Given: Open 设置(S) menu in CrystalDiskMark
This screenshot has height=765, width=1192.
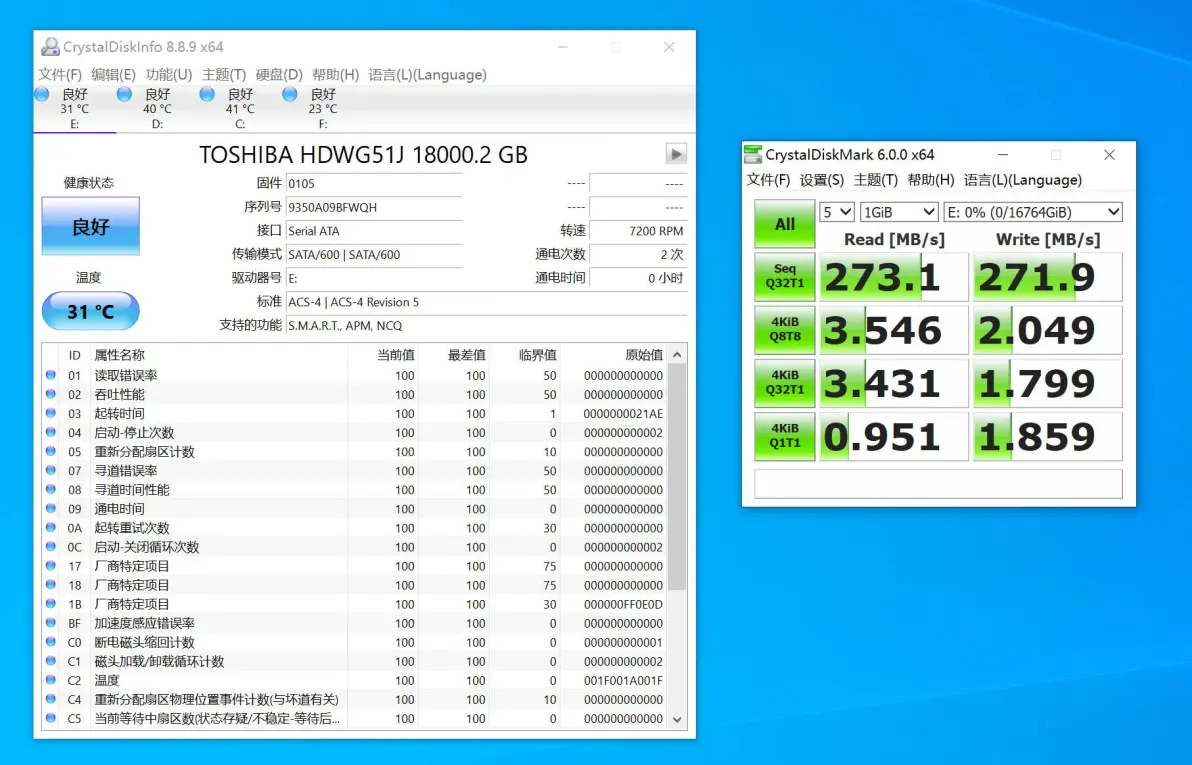Looking at the screenshot, I should click(822, 180).
